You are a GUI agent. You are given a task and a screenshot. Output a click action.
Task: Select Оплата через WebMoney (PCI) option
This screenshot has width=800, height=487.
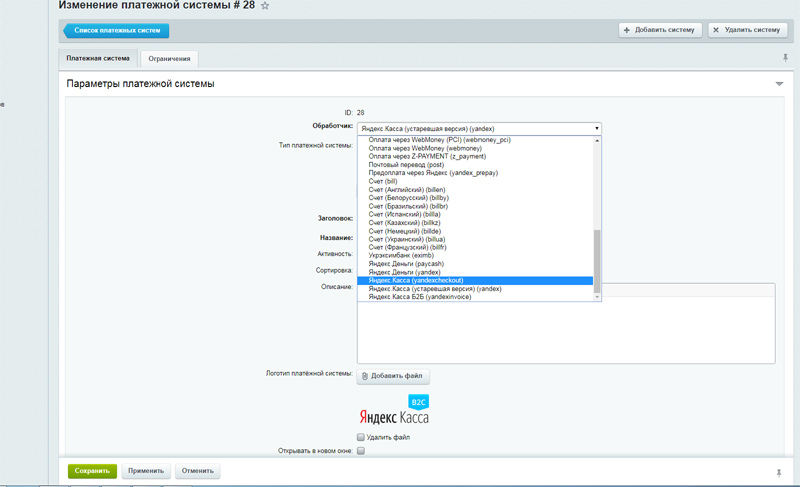[476, 140]
